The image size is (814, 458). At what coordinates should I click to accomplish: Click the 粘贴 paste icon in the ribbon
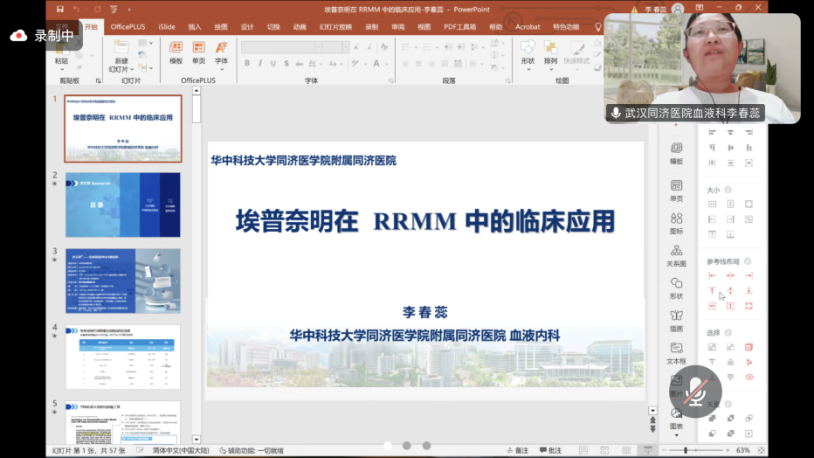coord(61,51)
